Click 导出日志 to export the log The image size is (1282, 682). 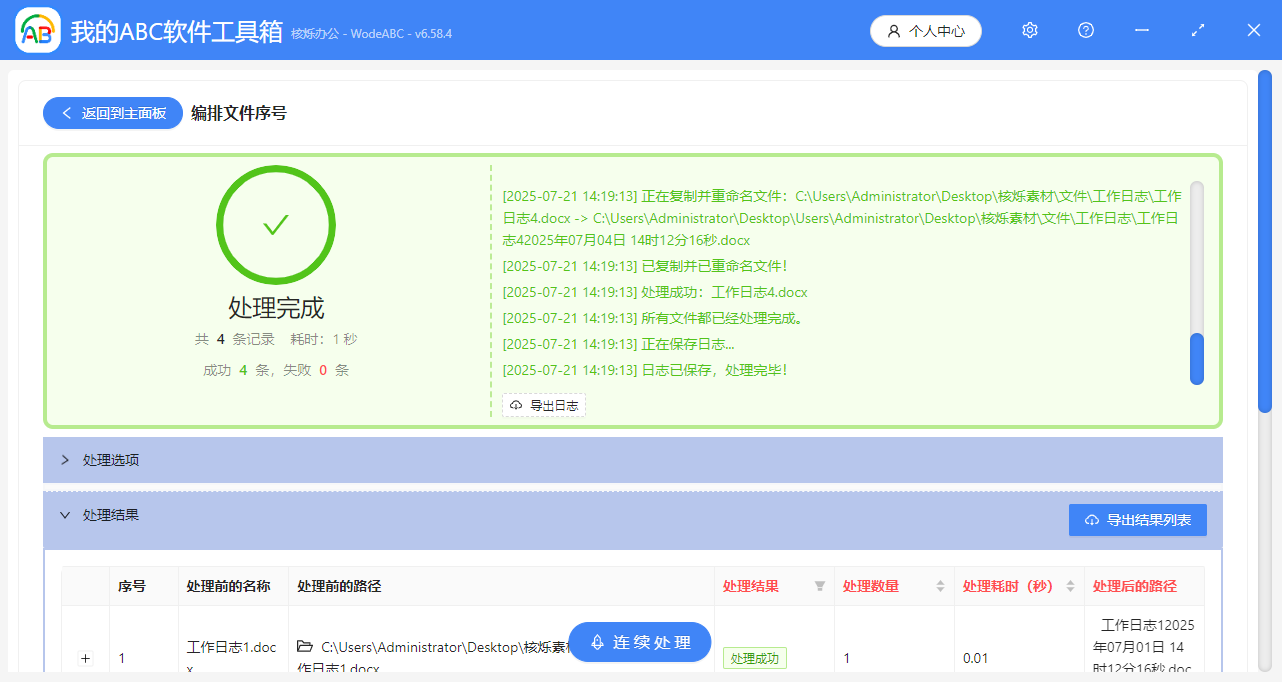click(544, 405)
